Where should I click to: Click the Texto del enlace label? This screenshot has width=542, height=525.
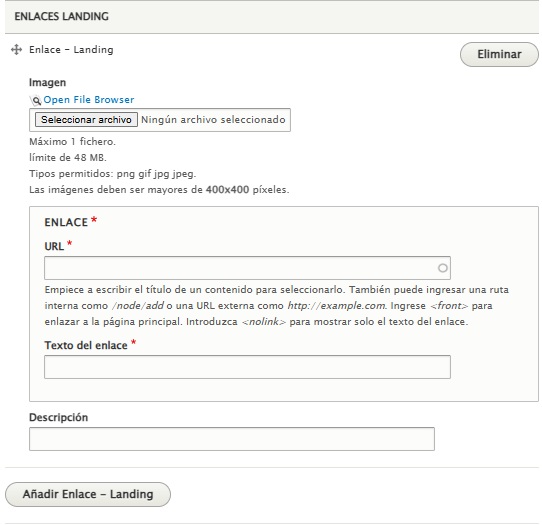[x=86, y=345]
